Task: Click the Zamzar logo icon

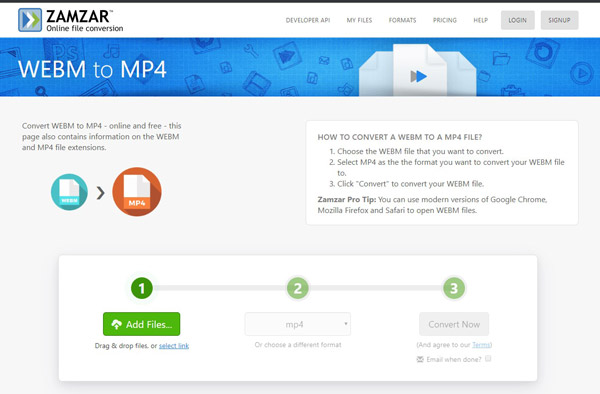Action: pyautogui.click(x=30, y=20)
